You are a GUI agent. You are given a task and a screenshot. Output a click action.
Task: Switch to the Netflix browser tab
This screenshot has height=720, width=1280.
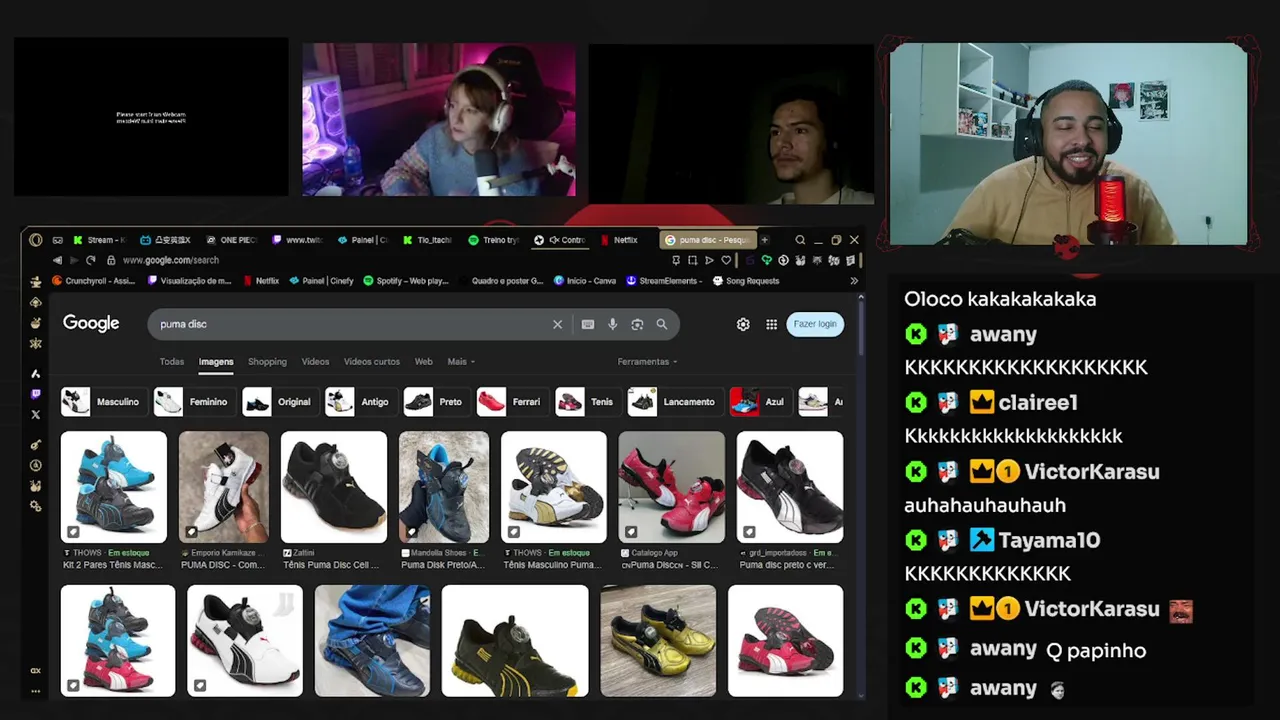(619, 240)
